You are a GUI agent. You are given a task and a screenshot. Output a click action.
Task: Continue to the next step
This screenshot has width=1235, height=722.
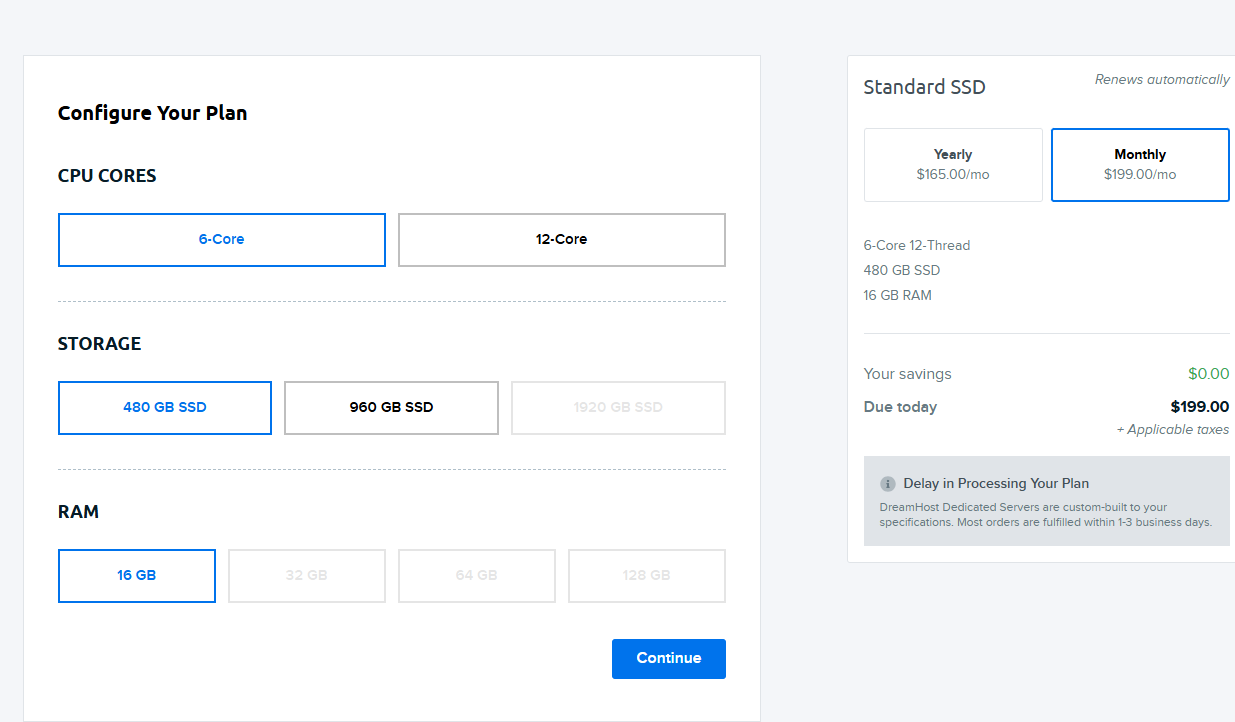[x=669, y=659]
